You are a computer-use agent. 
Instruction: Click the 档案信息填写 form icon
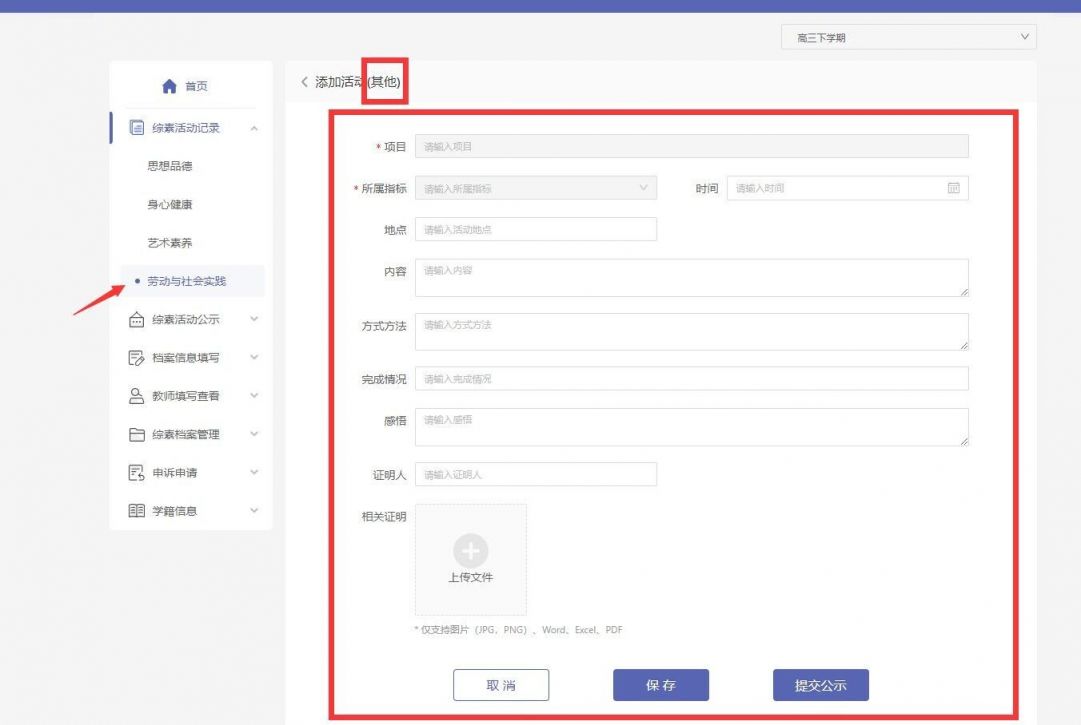click(138, 357)
